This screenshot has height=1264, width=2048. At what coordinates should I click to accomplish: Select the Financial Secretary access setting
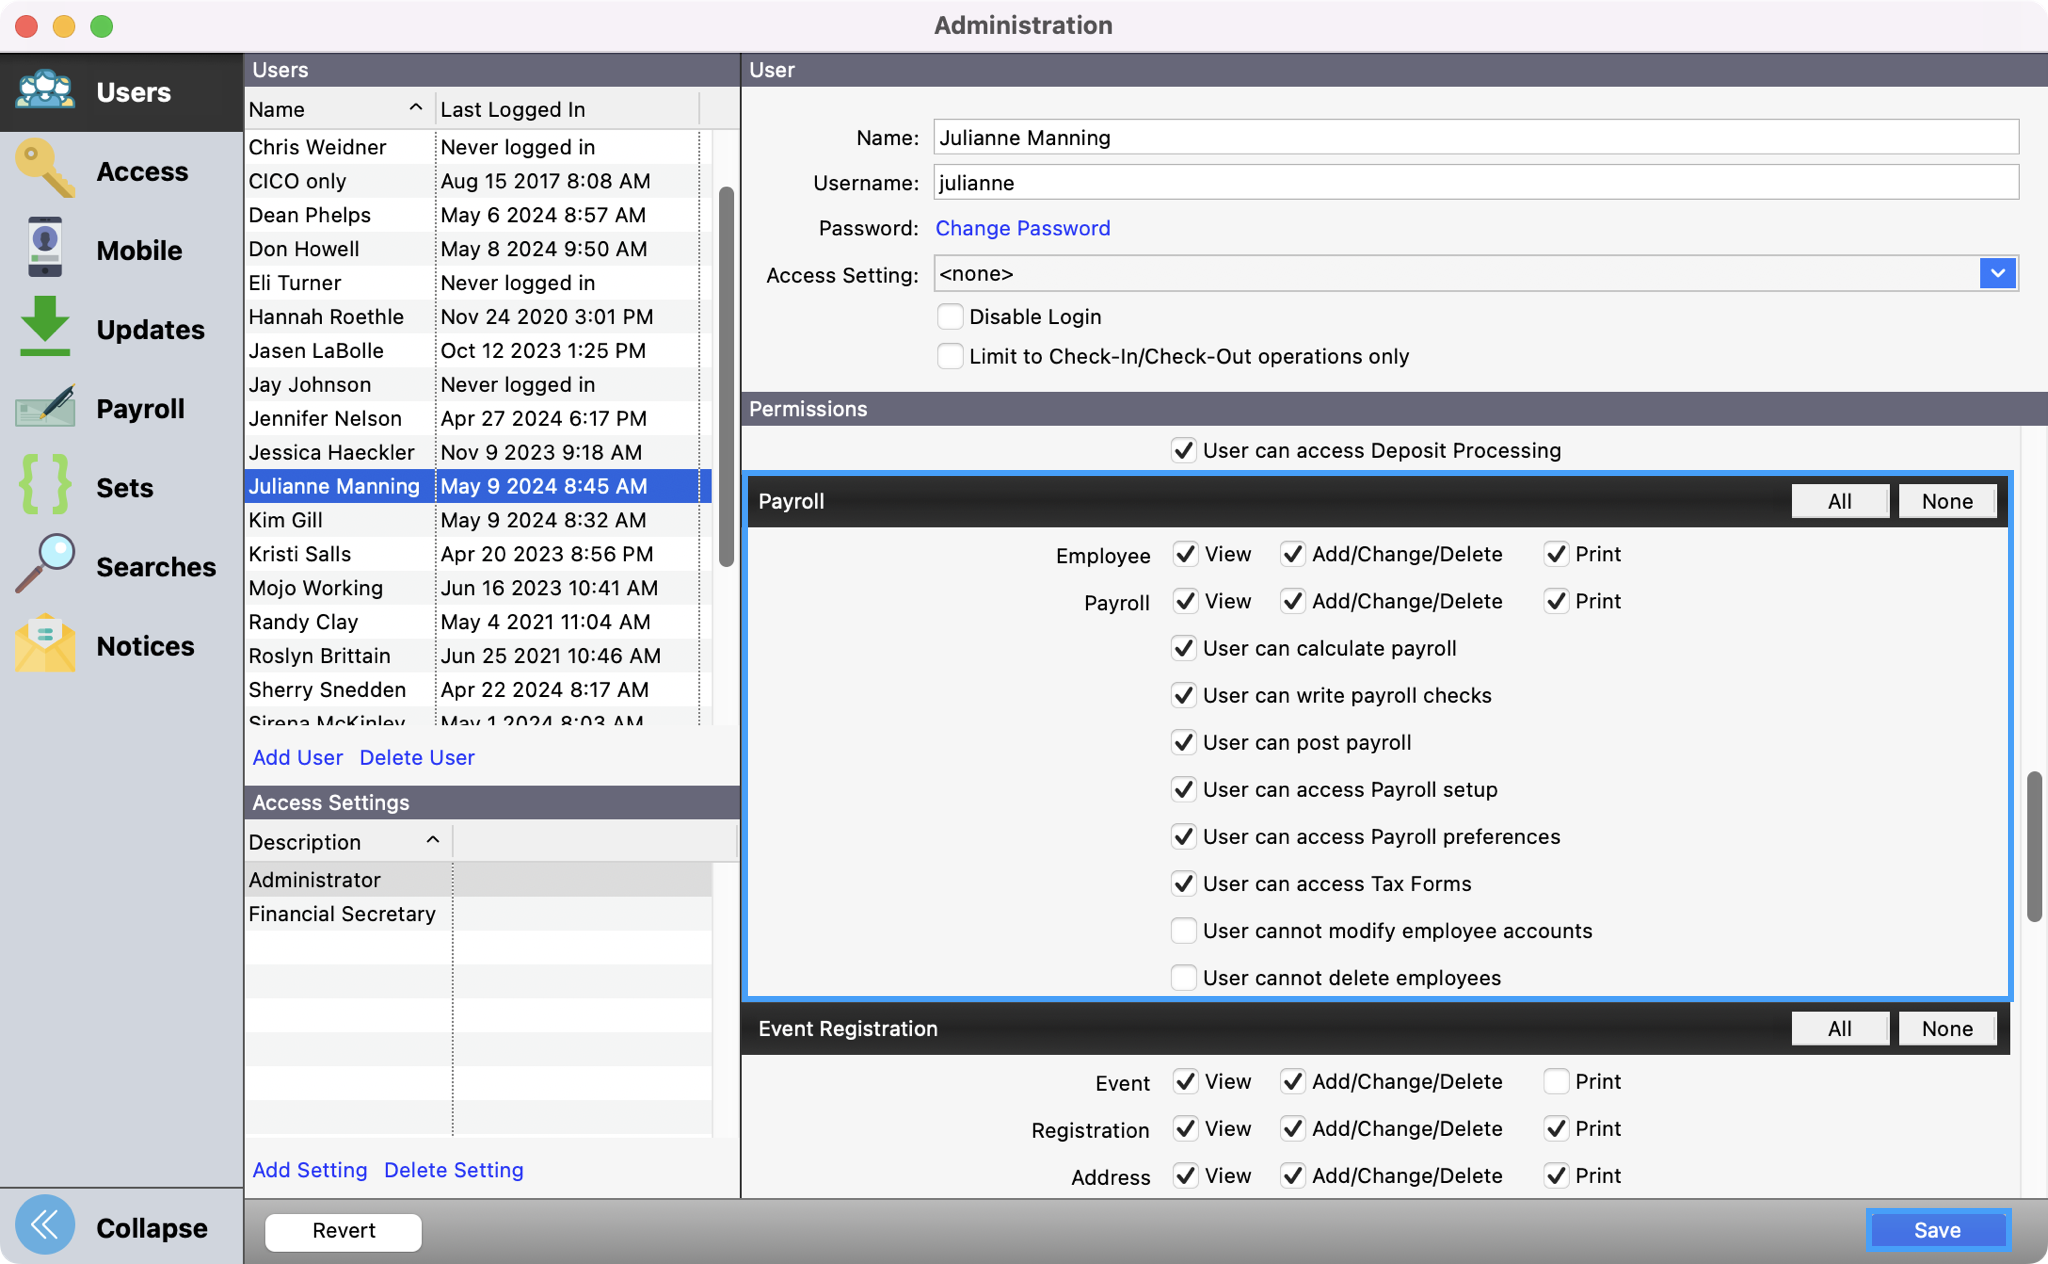coord(342,914)
